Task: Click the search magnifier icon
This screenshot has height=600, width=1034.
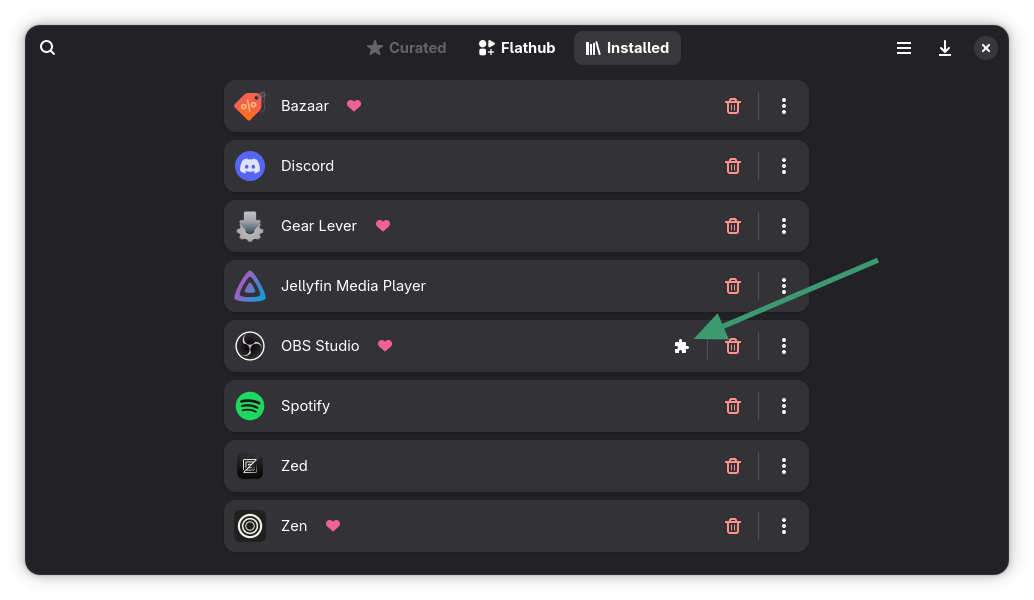Action: tap(47, 47)
